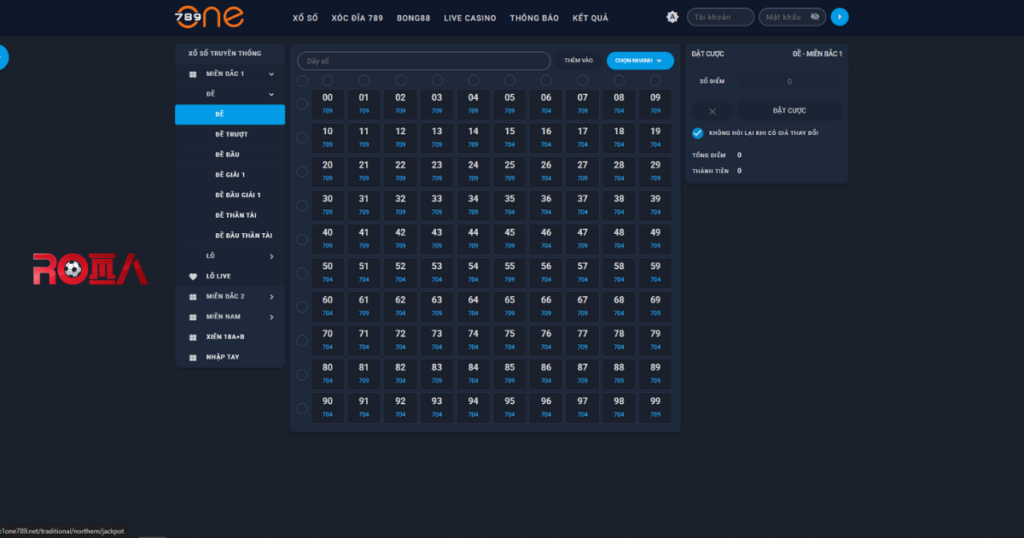Click the grid icon beside Xiên 18A+B

pyautogui.click(x=193, y=337)
